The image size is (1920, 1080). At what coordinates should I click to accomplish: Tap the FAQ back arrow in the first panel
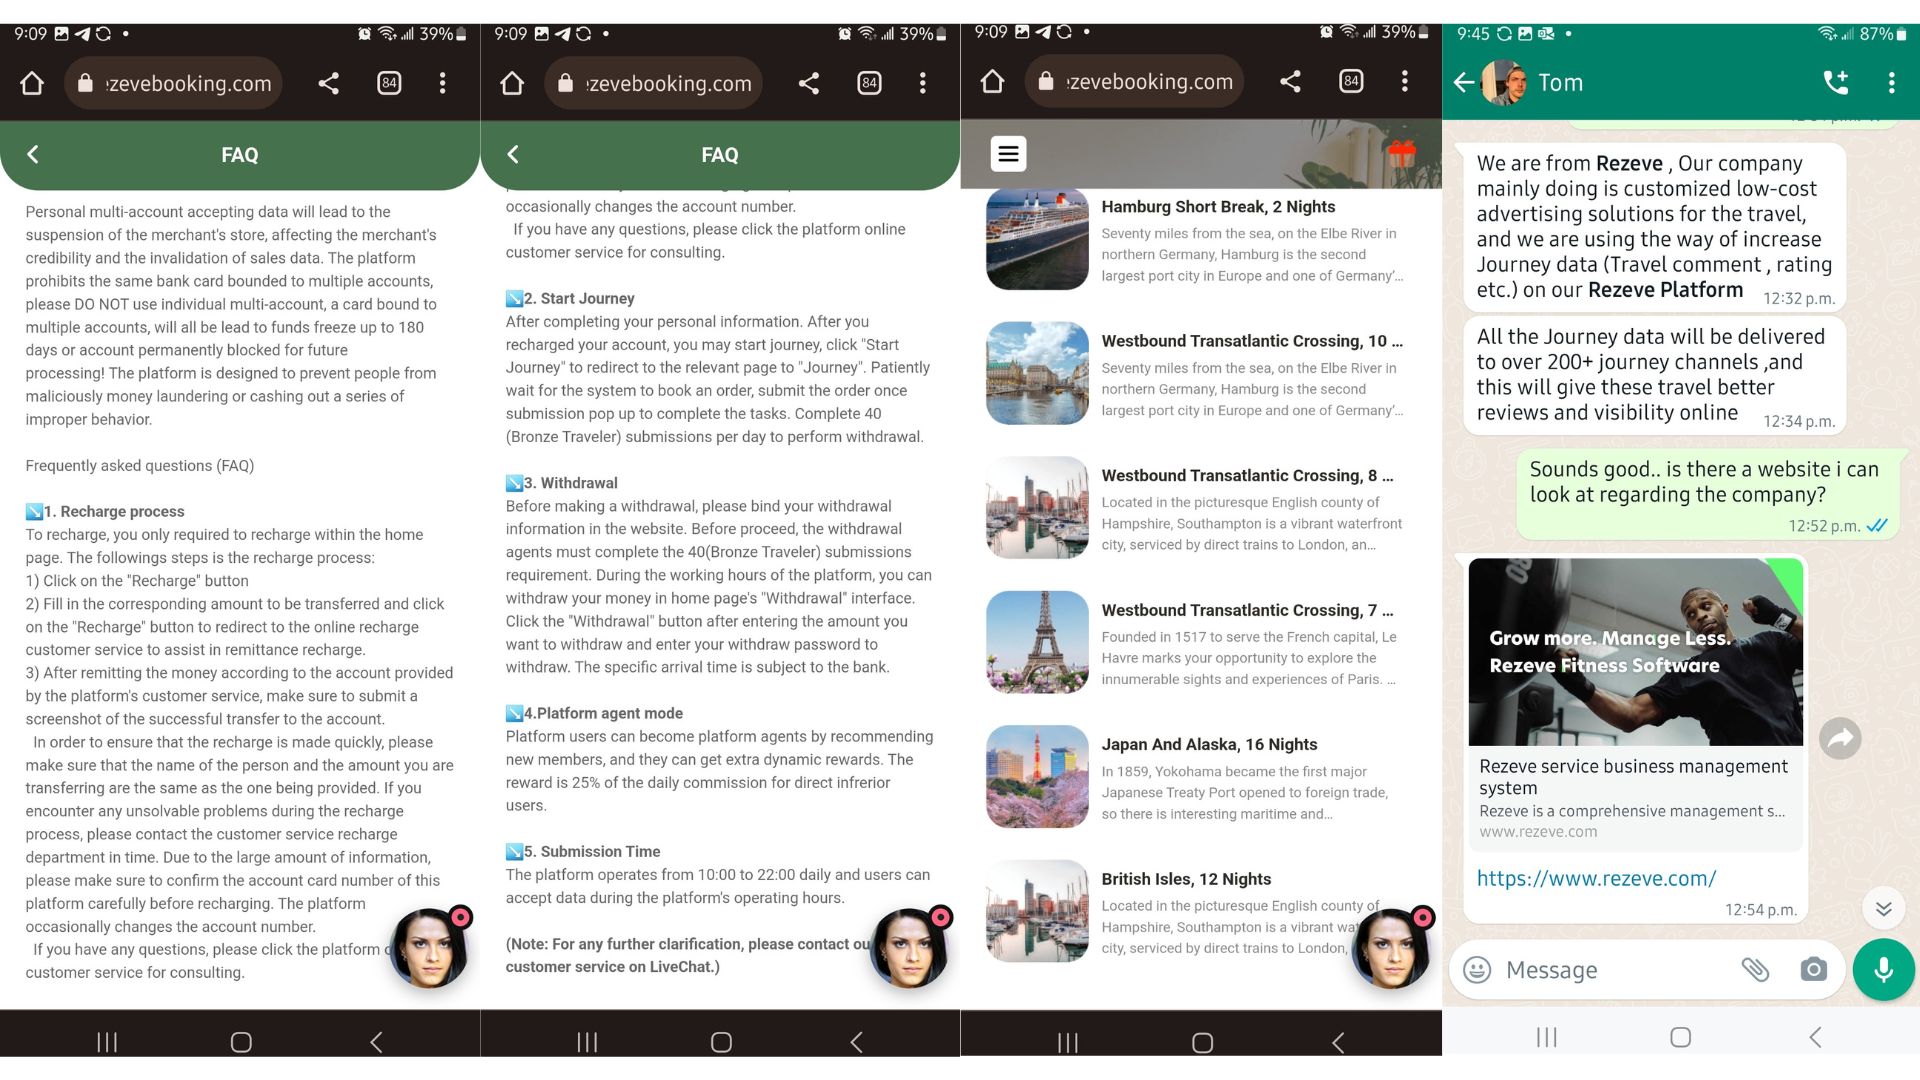pyautogui.click(x=33, y=154)
